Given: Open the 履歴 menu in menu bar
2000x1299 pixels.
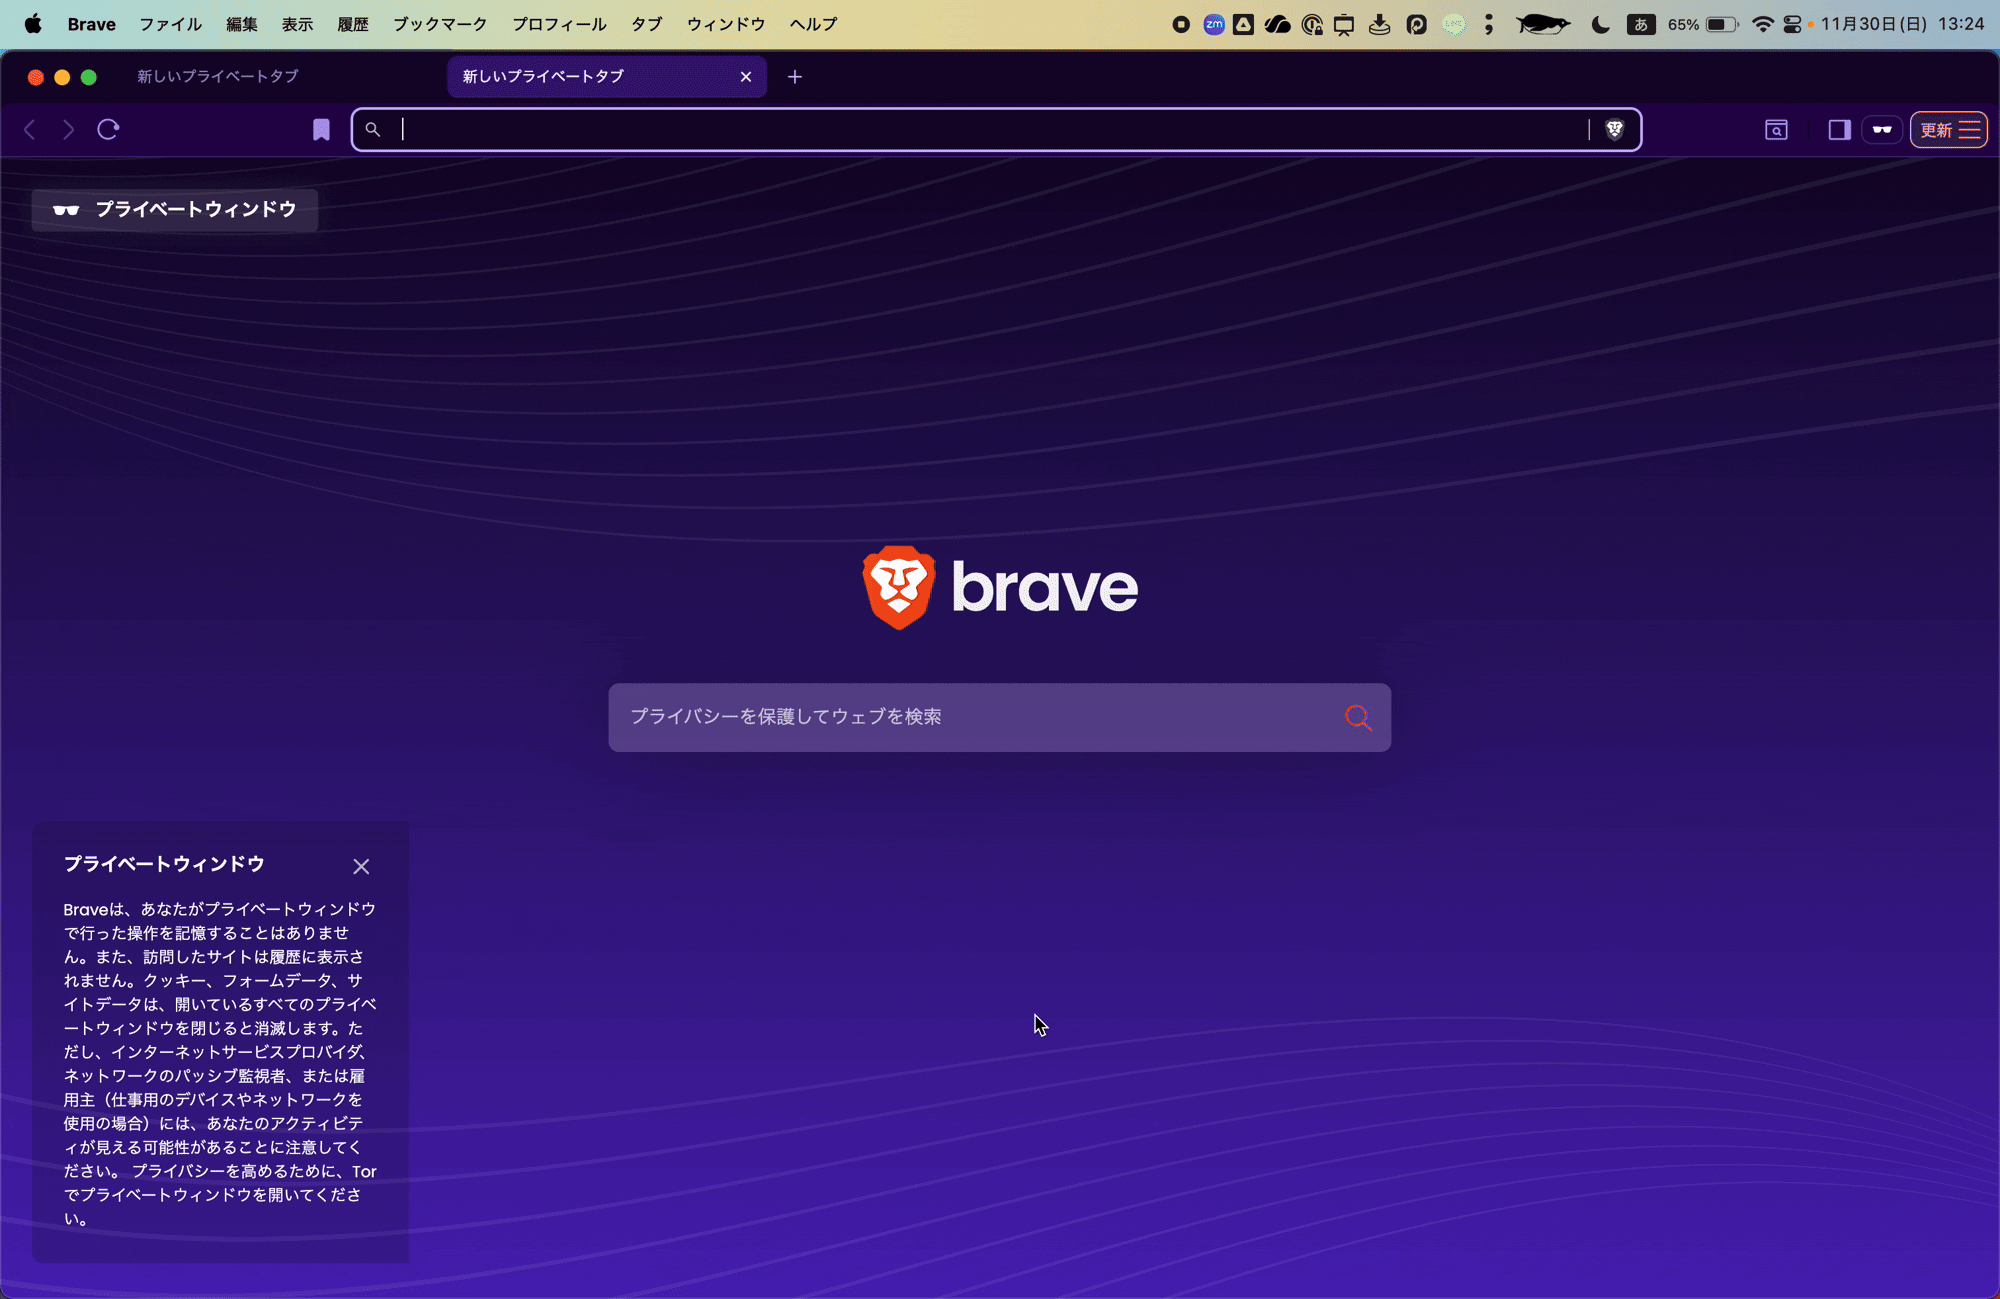Looking at the screenshot, I should pyautogui.click(x=352, y=24).
